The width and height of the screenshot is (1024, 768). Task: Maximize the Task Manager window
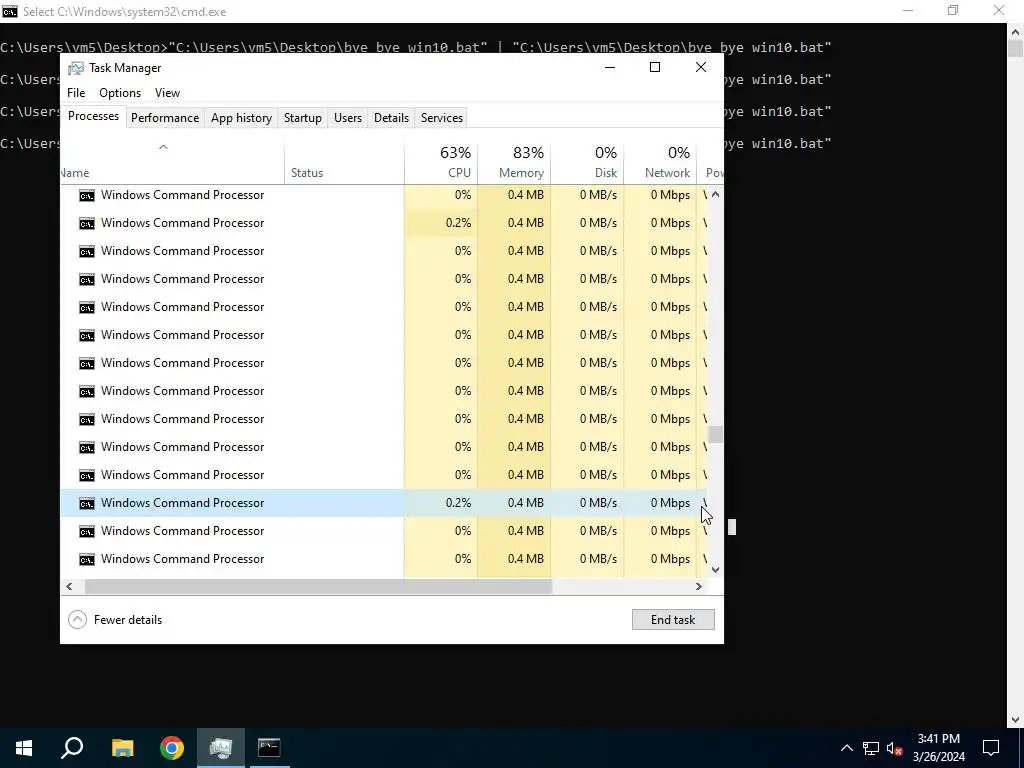coord(655,67)
